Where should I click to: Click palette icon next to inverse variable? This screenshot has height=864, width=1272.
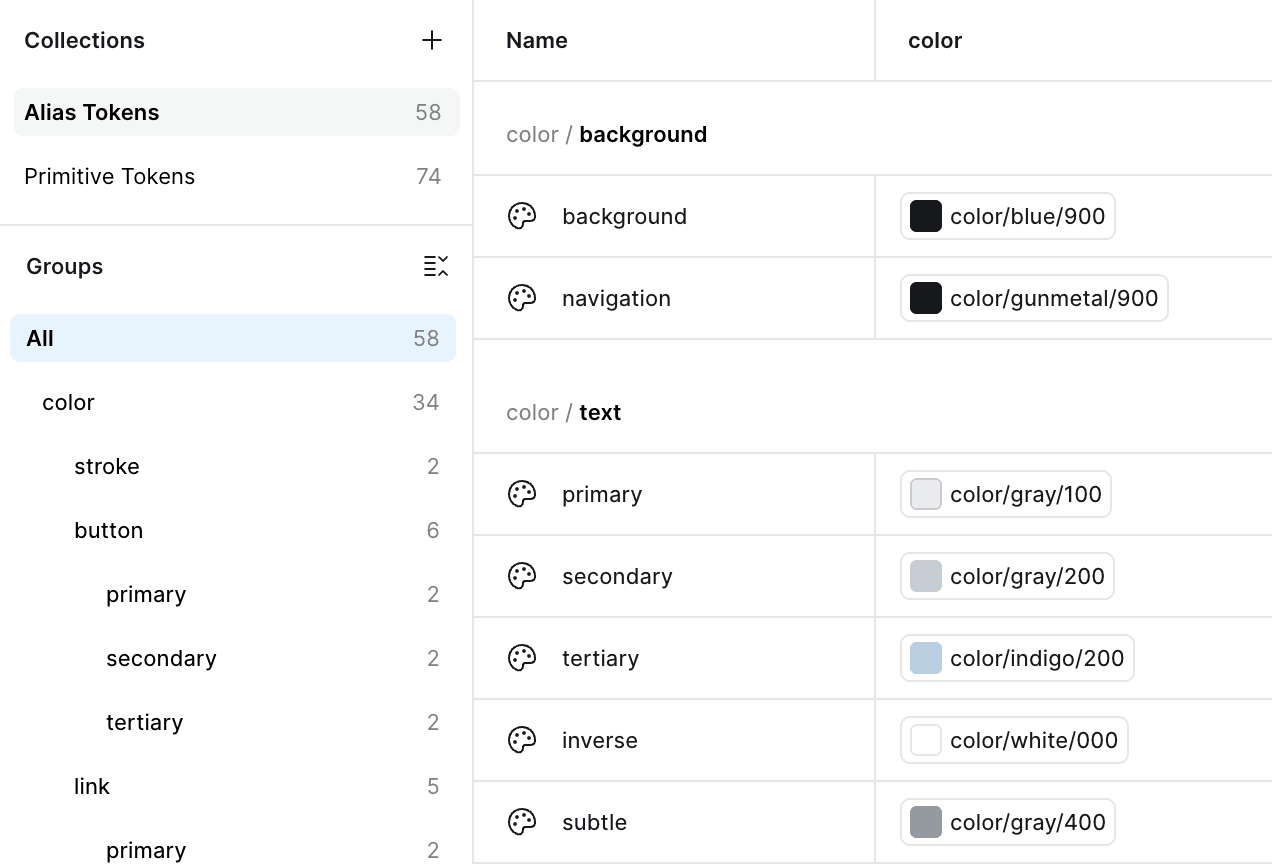pos(522,740)
